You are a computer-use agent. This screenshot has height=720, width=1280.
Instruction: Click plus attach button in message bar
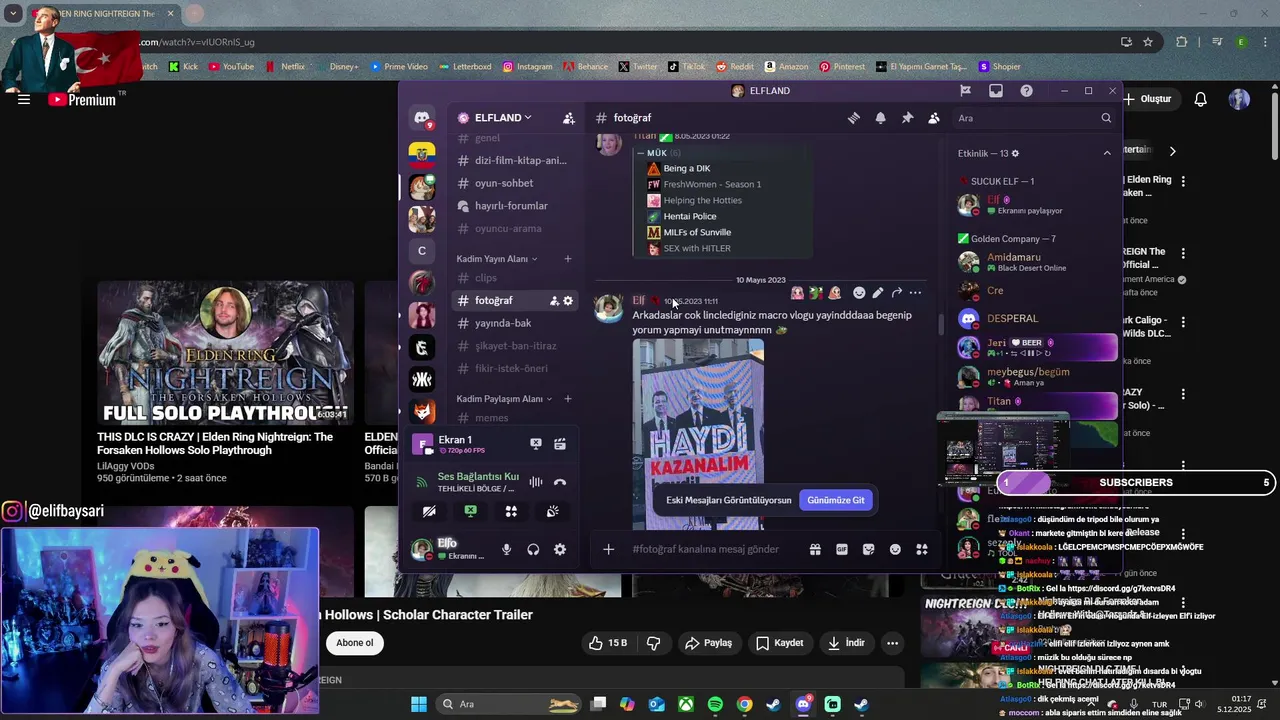point(608,549)
